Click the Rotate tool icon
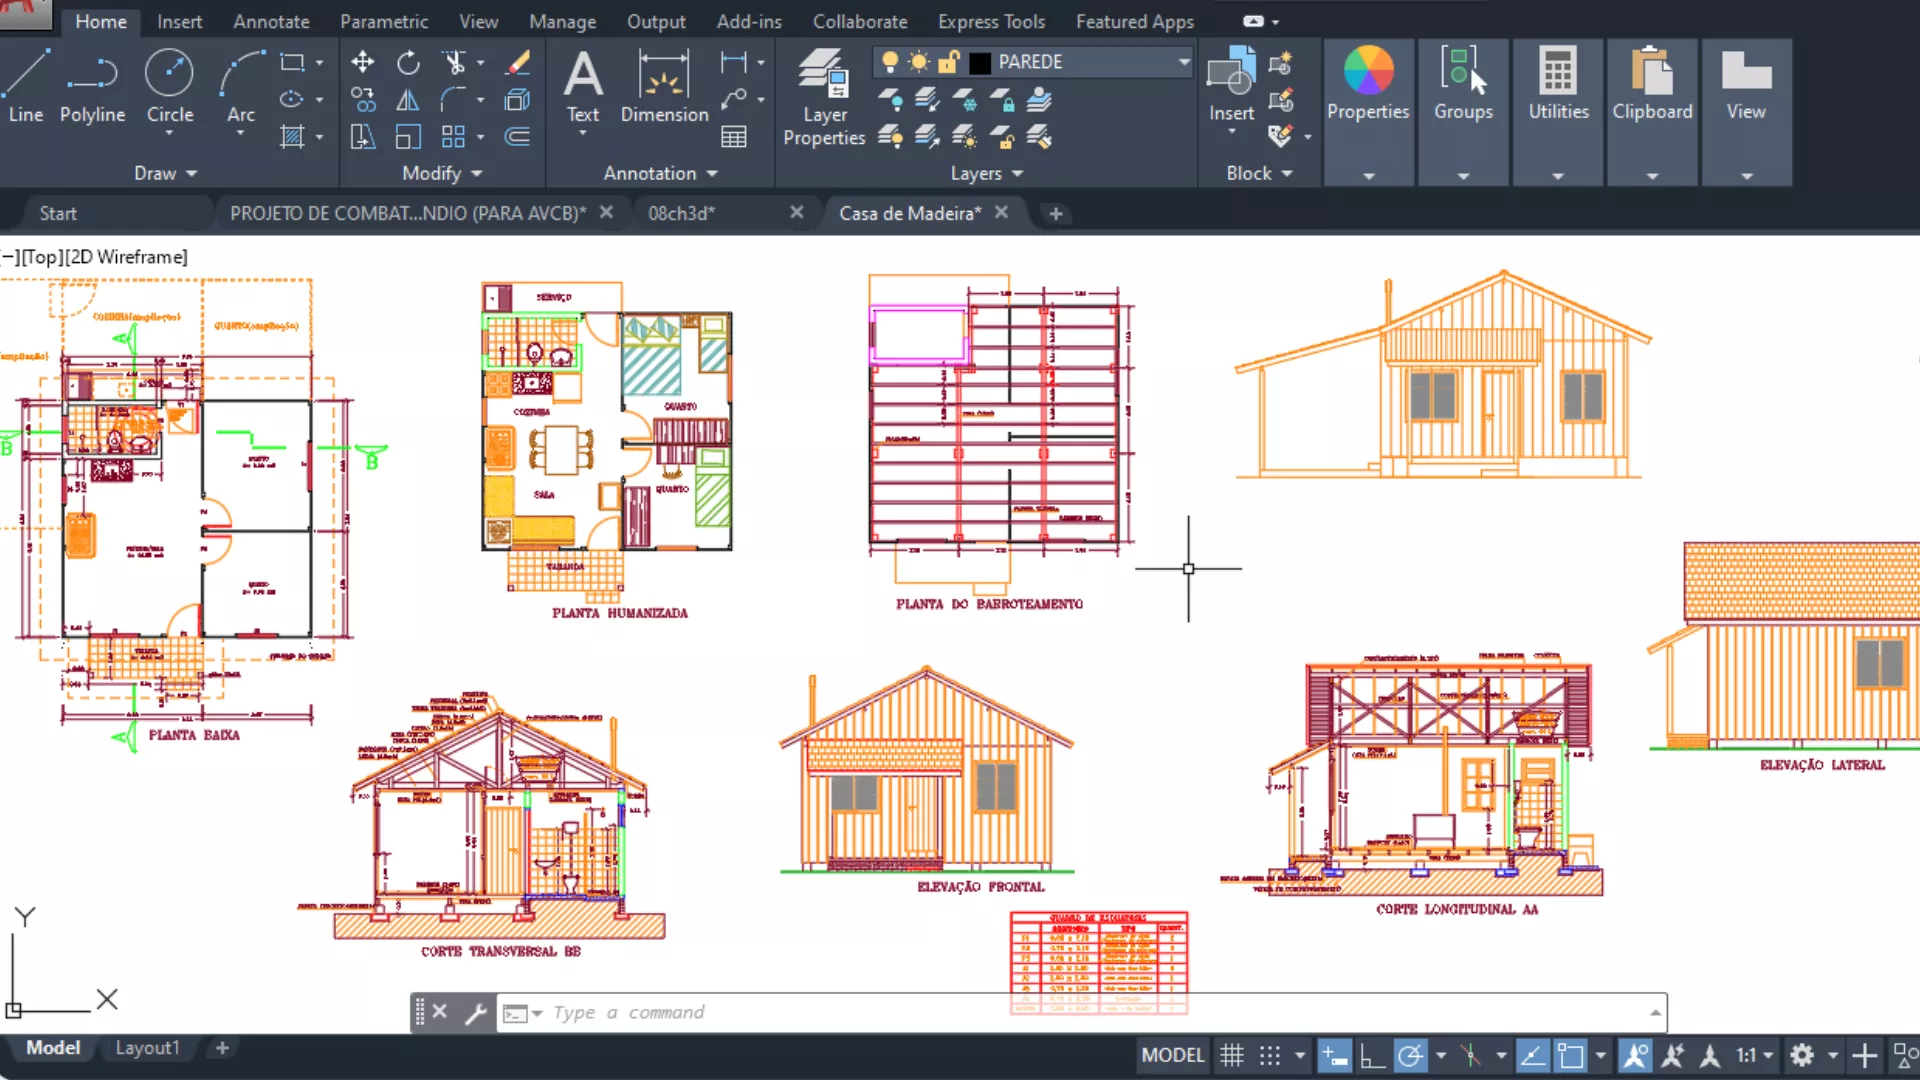1920x1080 pixels. tap(408, 63)
